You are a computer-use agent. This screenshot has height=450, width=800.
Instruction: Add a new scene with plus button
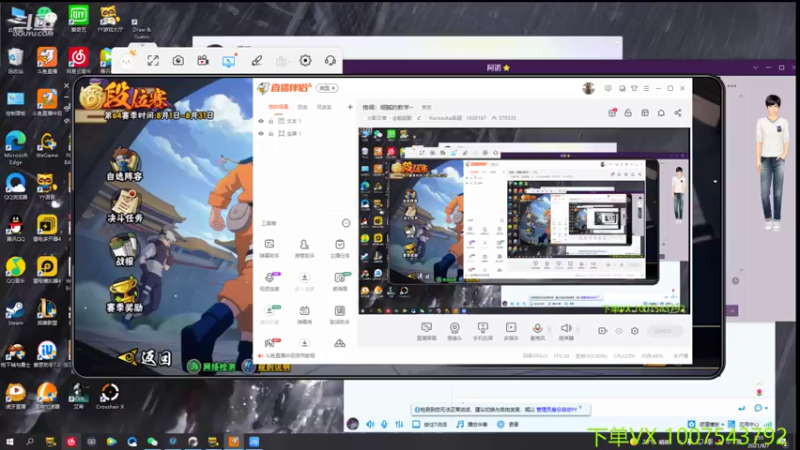click(350, 107)
